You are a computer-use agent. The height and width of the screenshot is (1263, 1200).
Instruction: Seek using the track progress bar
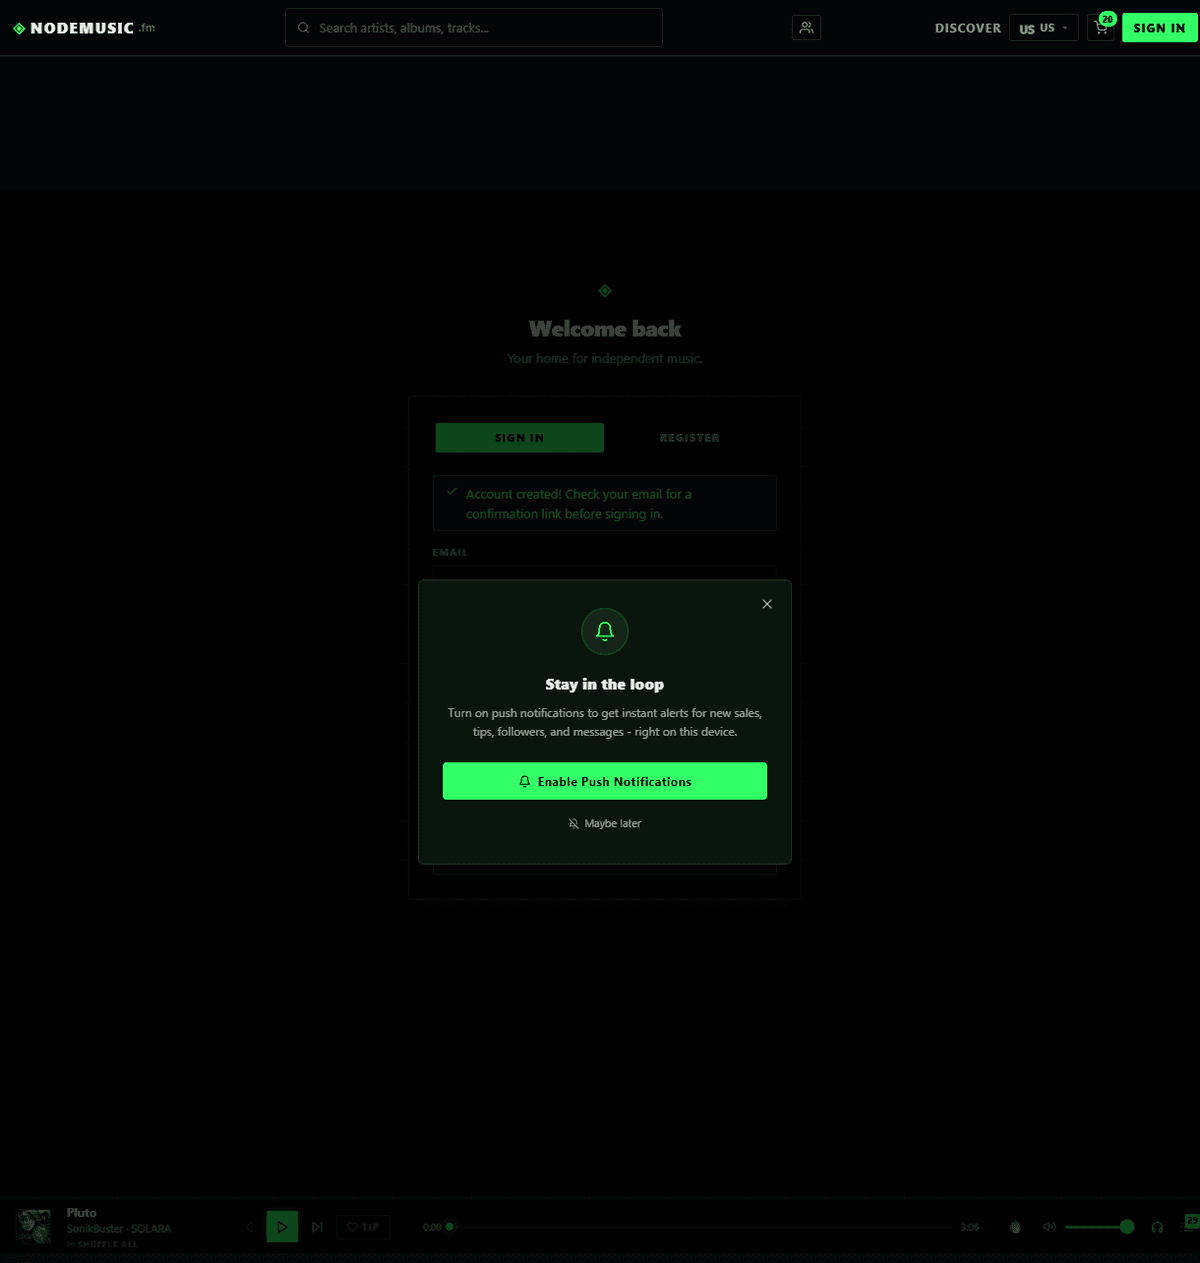pyautogui.click(x=700, y=1227)
